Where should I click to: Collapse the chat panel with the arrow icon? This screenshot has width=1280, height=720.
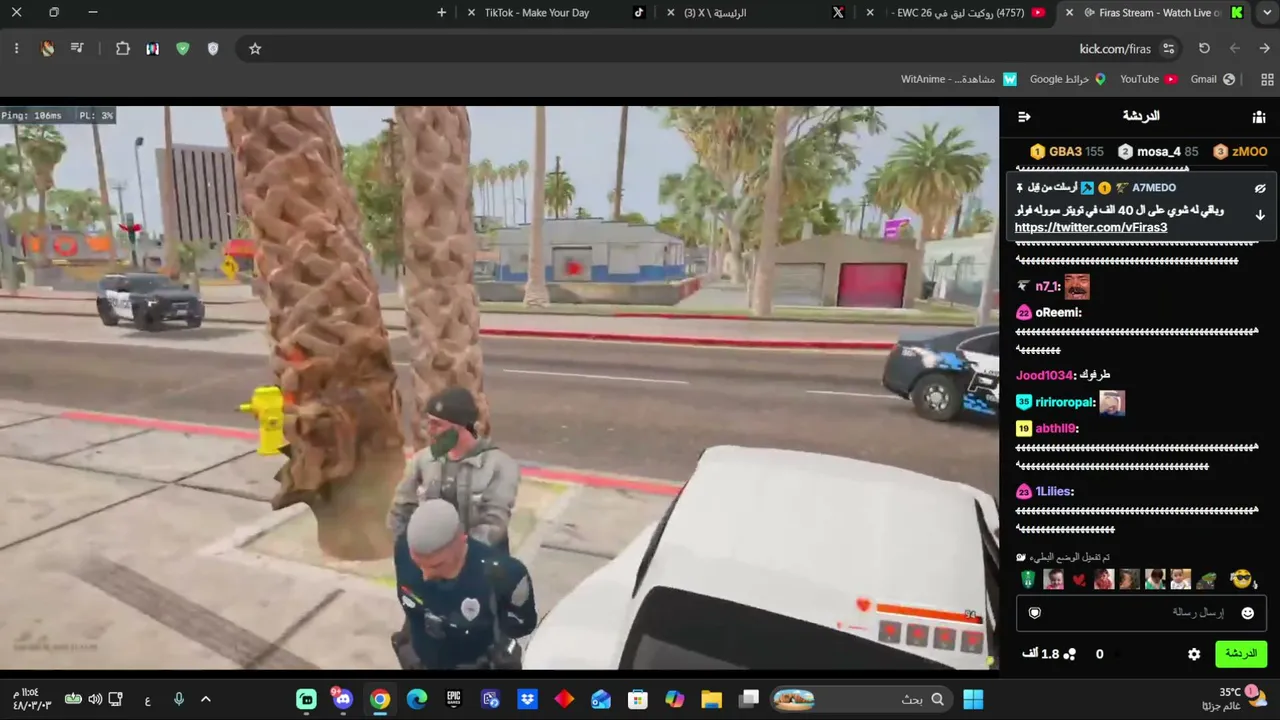tap(1024, 117)
